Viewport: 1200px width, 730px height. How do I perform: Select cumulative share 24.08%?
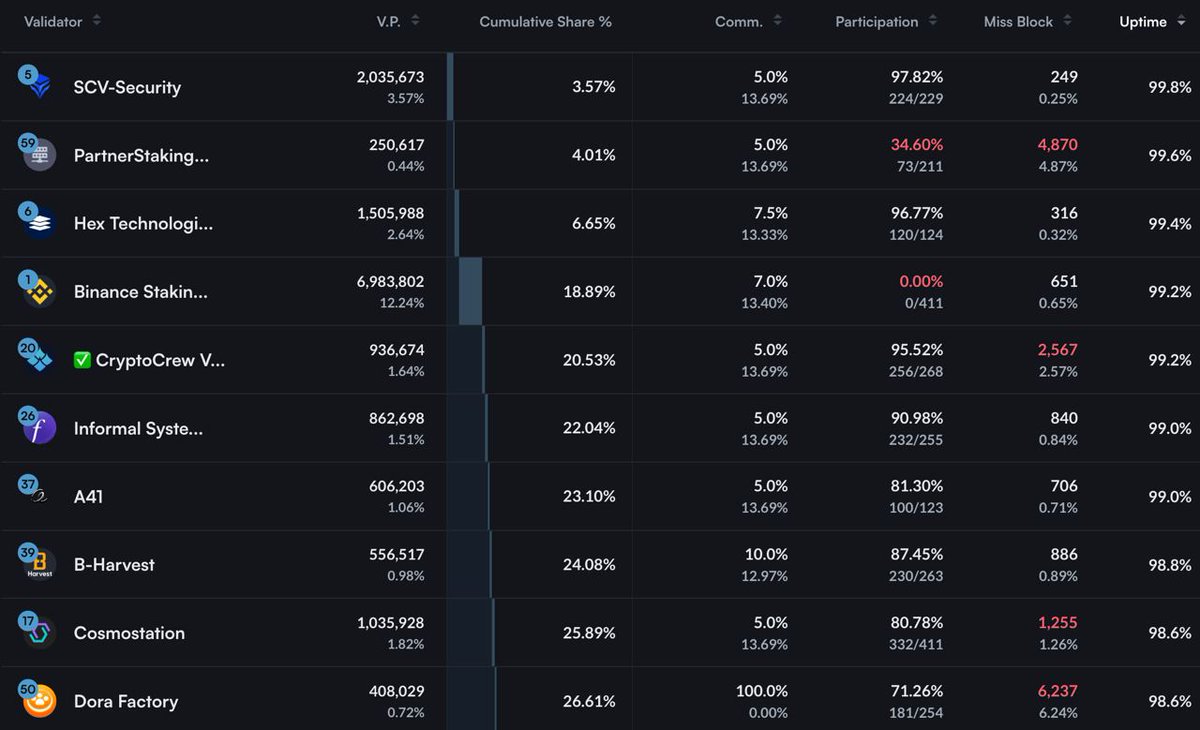[589, 564]
